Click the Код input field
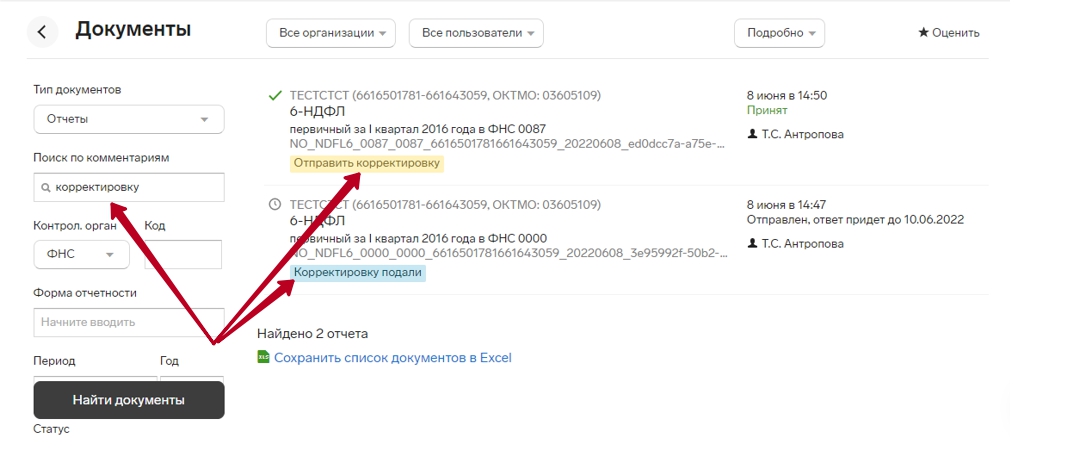Image resolution: width=1068 pixels, height=458 pixels. pyautogui.click(x=182, y=255)
